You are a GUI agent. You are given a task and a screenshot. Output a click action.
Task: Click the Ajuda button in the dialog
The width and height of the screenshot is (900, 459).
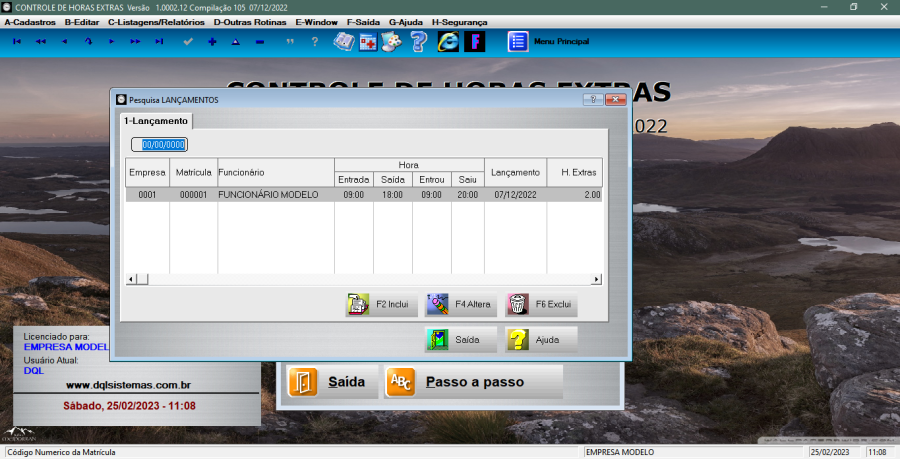[541, 340]
